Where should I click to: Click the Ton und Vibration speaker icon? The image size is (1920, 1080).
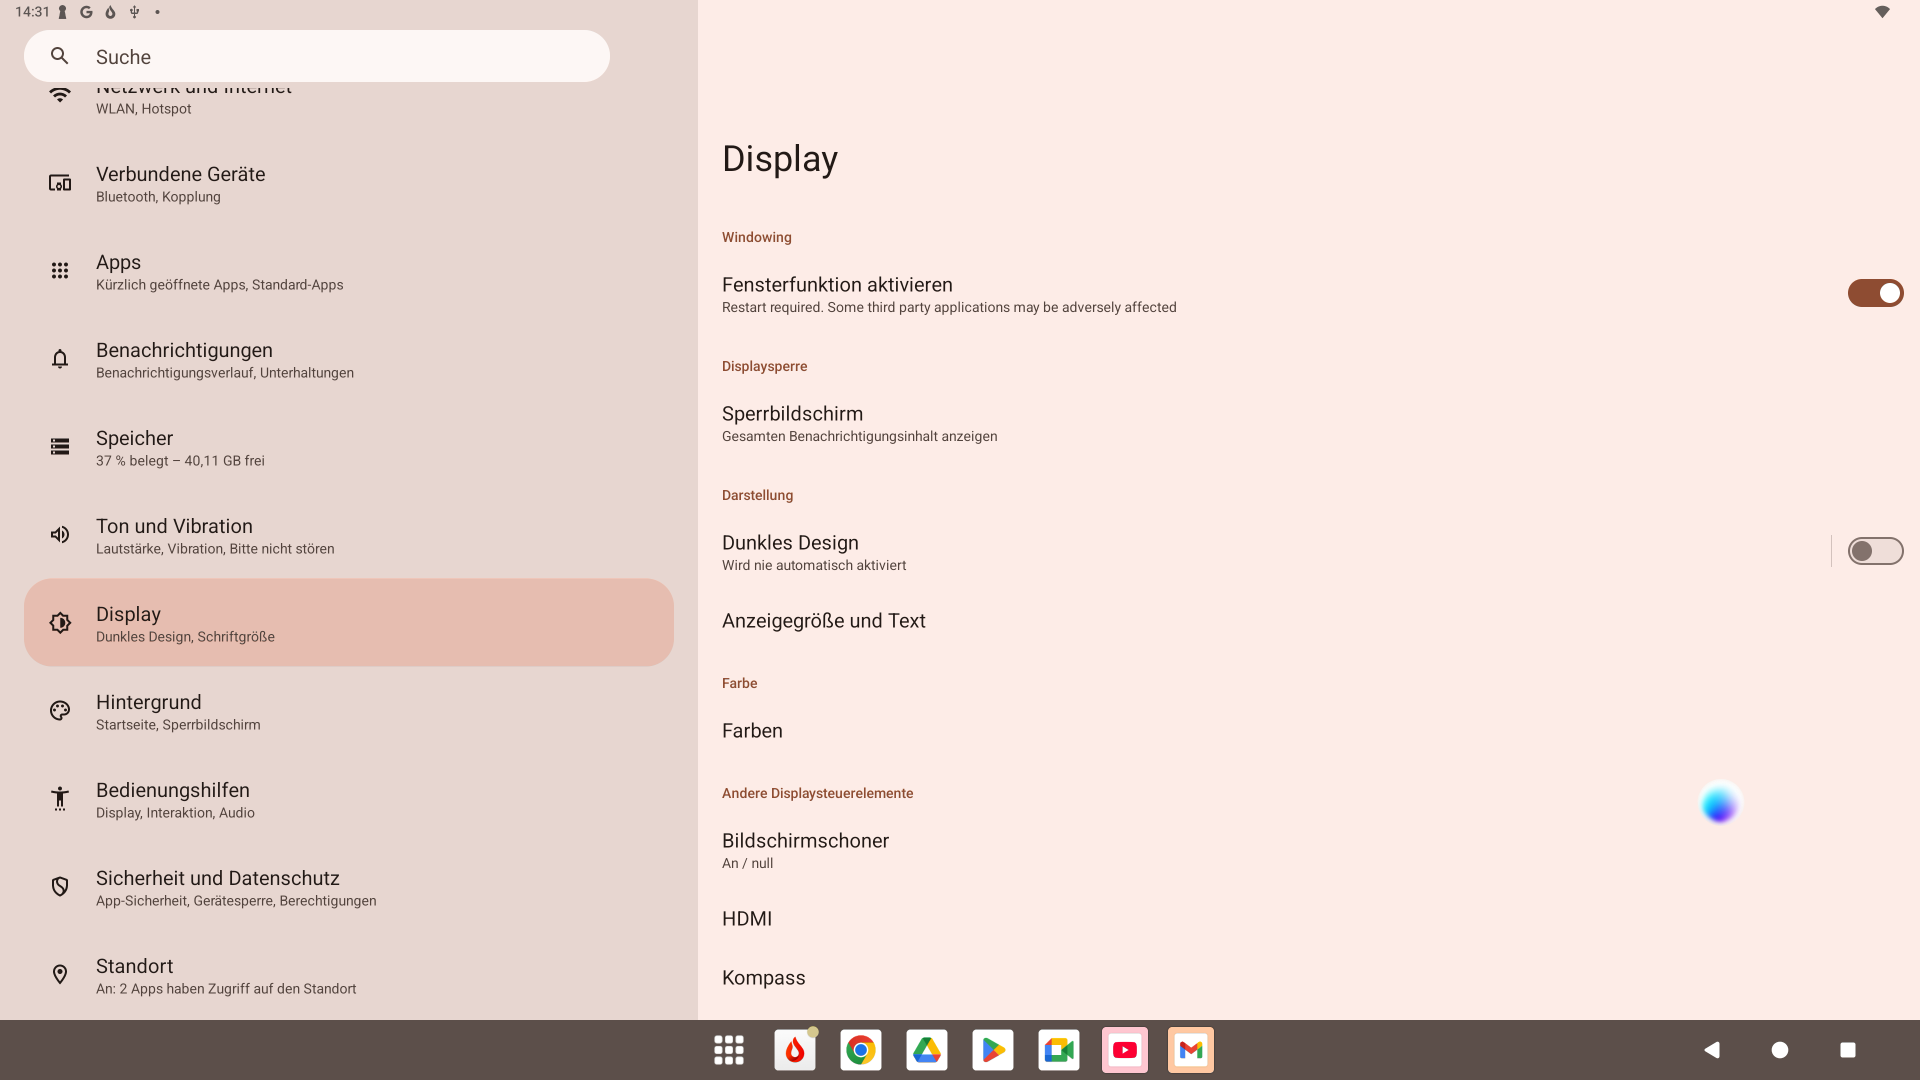(x=60, y=535)
